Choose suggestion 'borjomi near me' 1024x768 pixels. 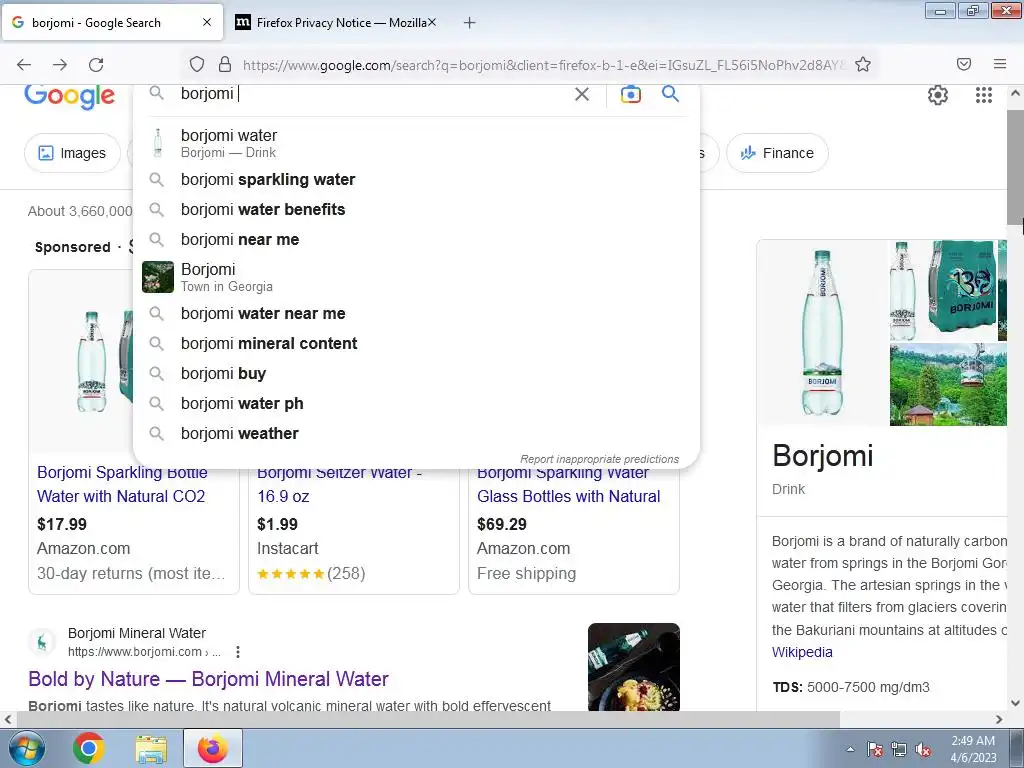(x=416, y=240)
